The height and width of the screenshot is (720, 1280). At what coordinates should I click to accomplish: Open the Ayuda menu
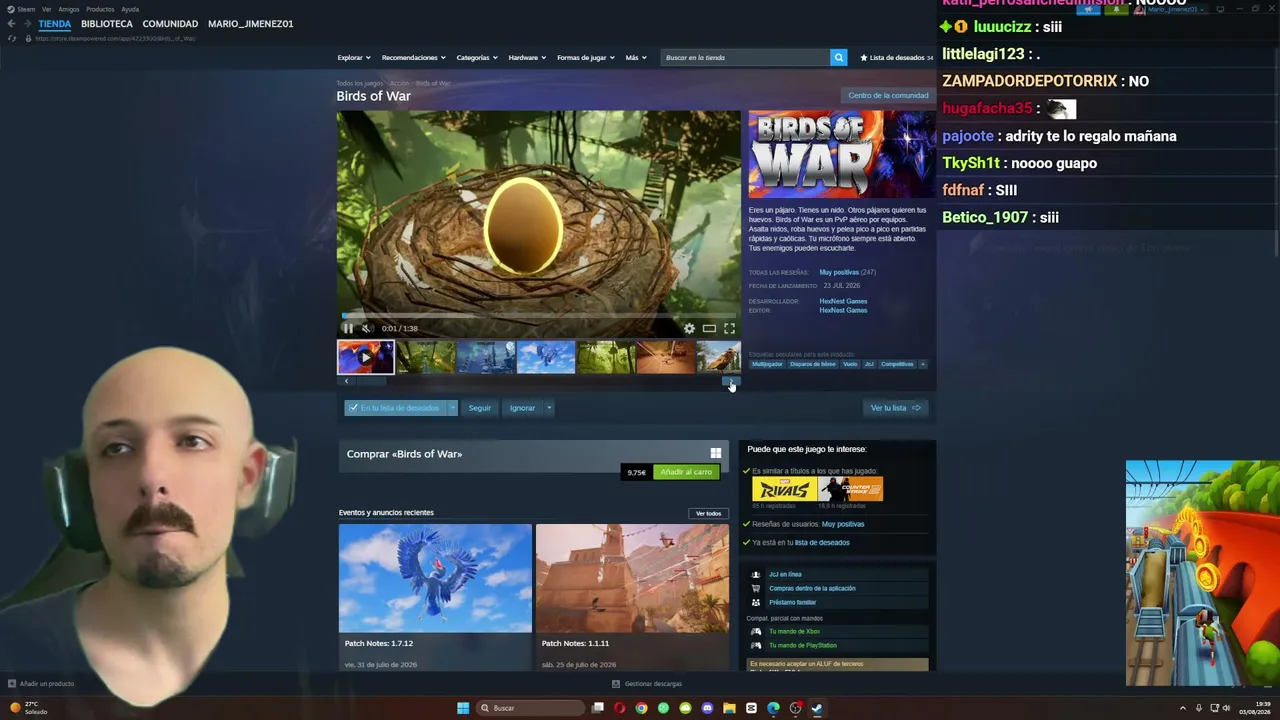[x=130, y=9]
